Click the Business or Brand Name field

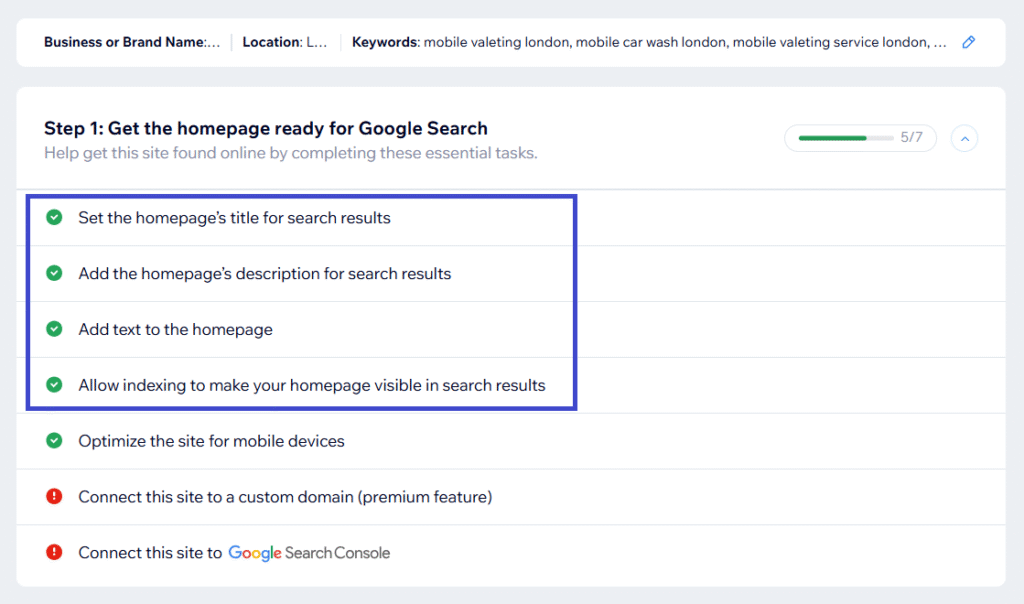click(132, 43)
